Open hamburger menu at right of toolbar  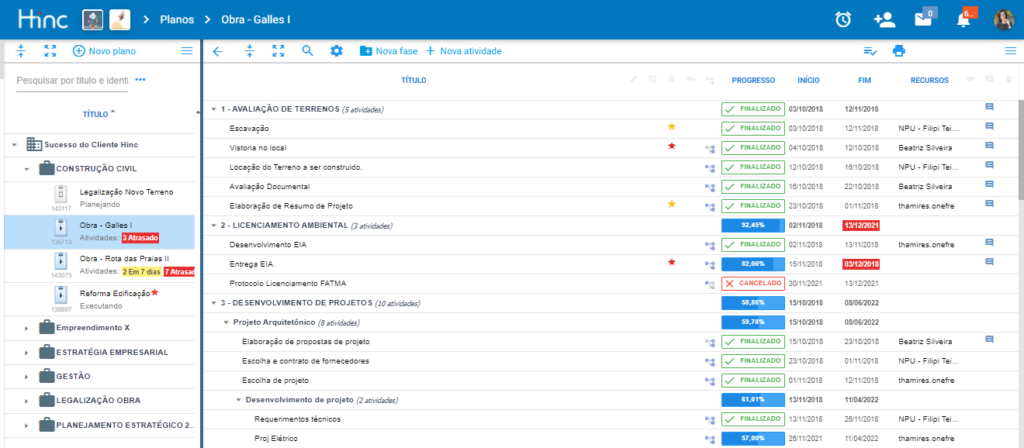[x=1009, y=51]
